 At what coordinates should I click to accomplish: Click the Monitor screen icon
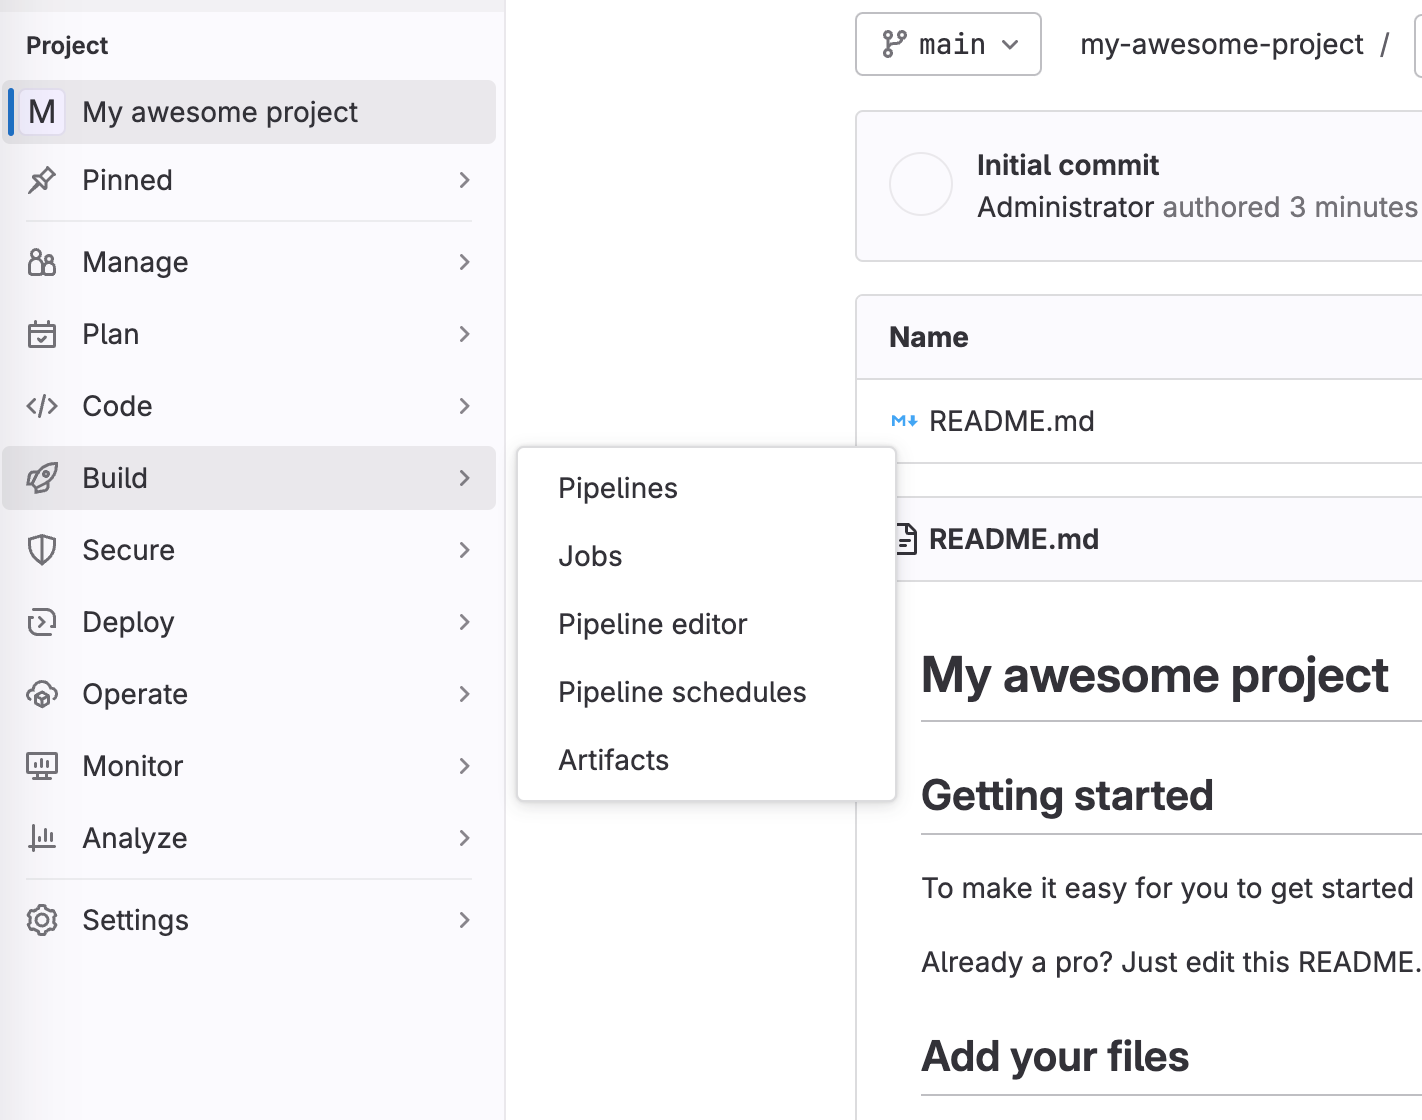point(42,766)
